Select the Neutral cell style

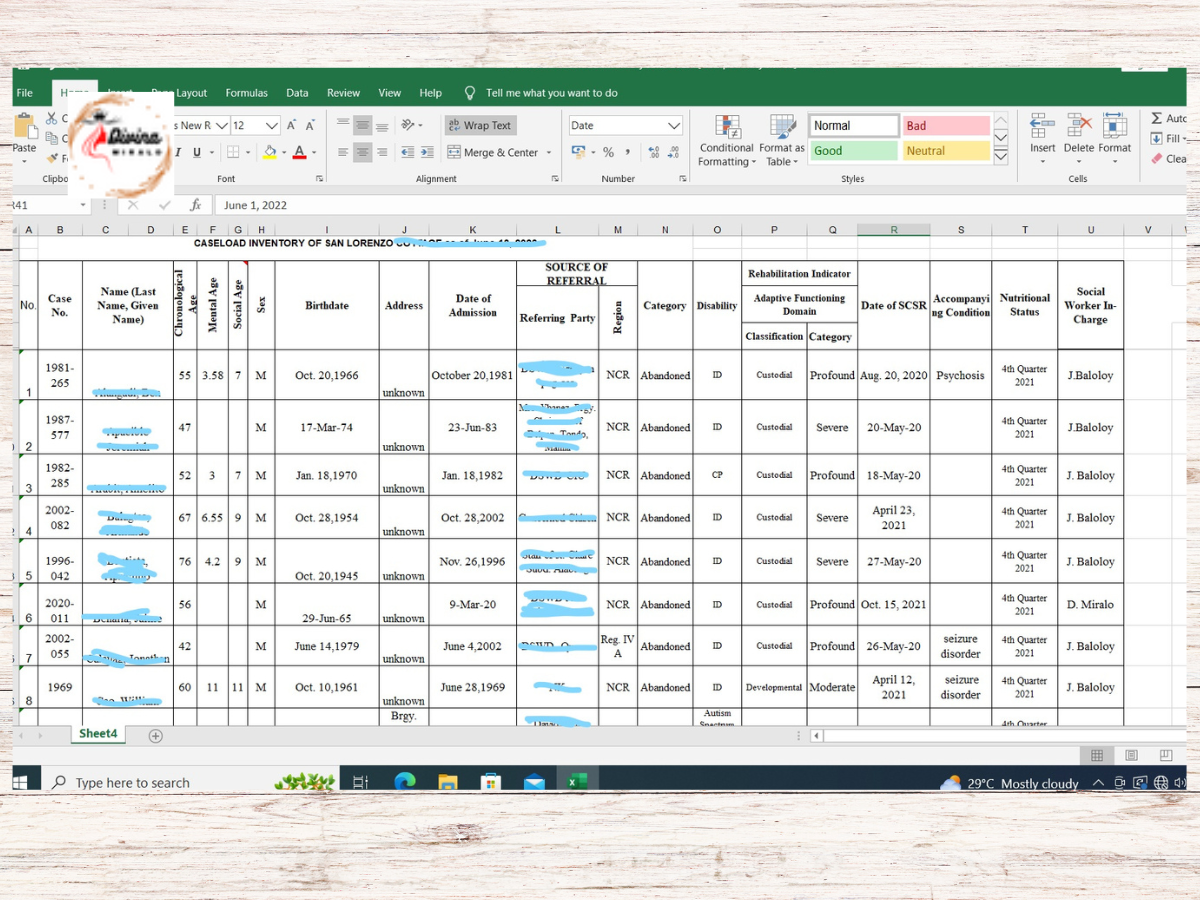[x=946, y=151]
